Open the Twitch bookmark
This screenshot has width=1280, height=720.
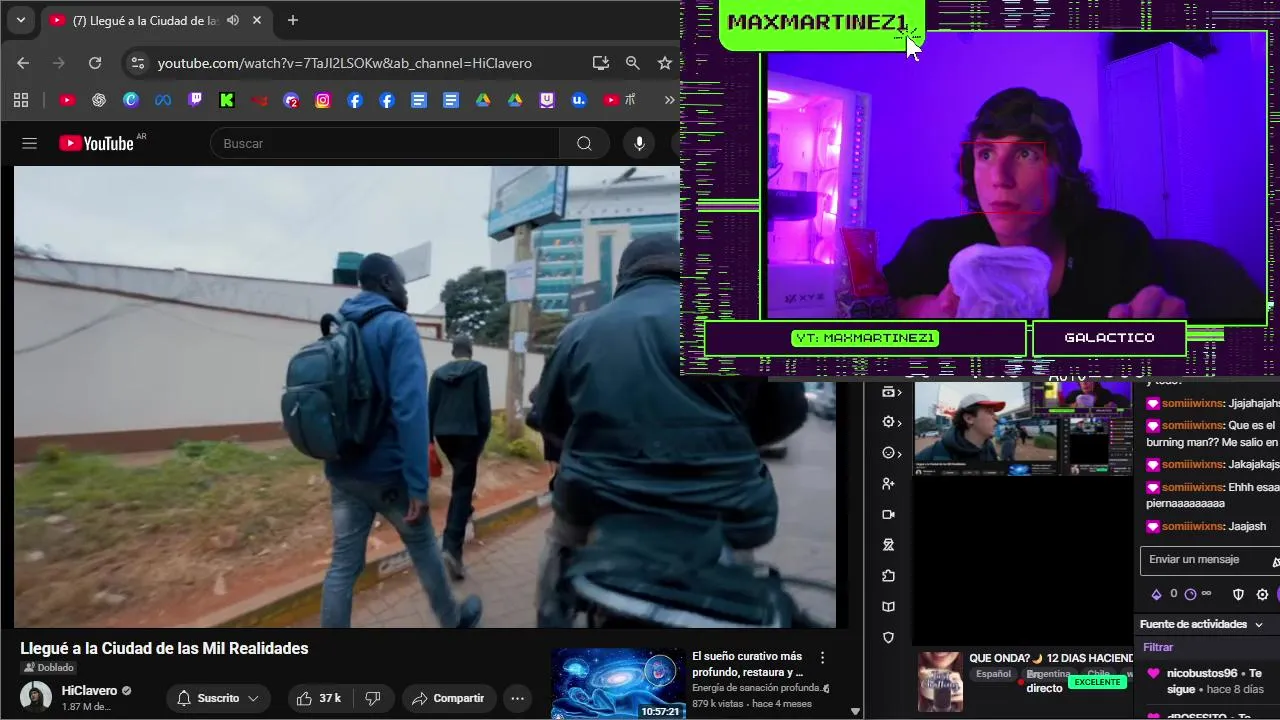coord(195,100)
